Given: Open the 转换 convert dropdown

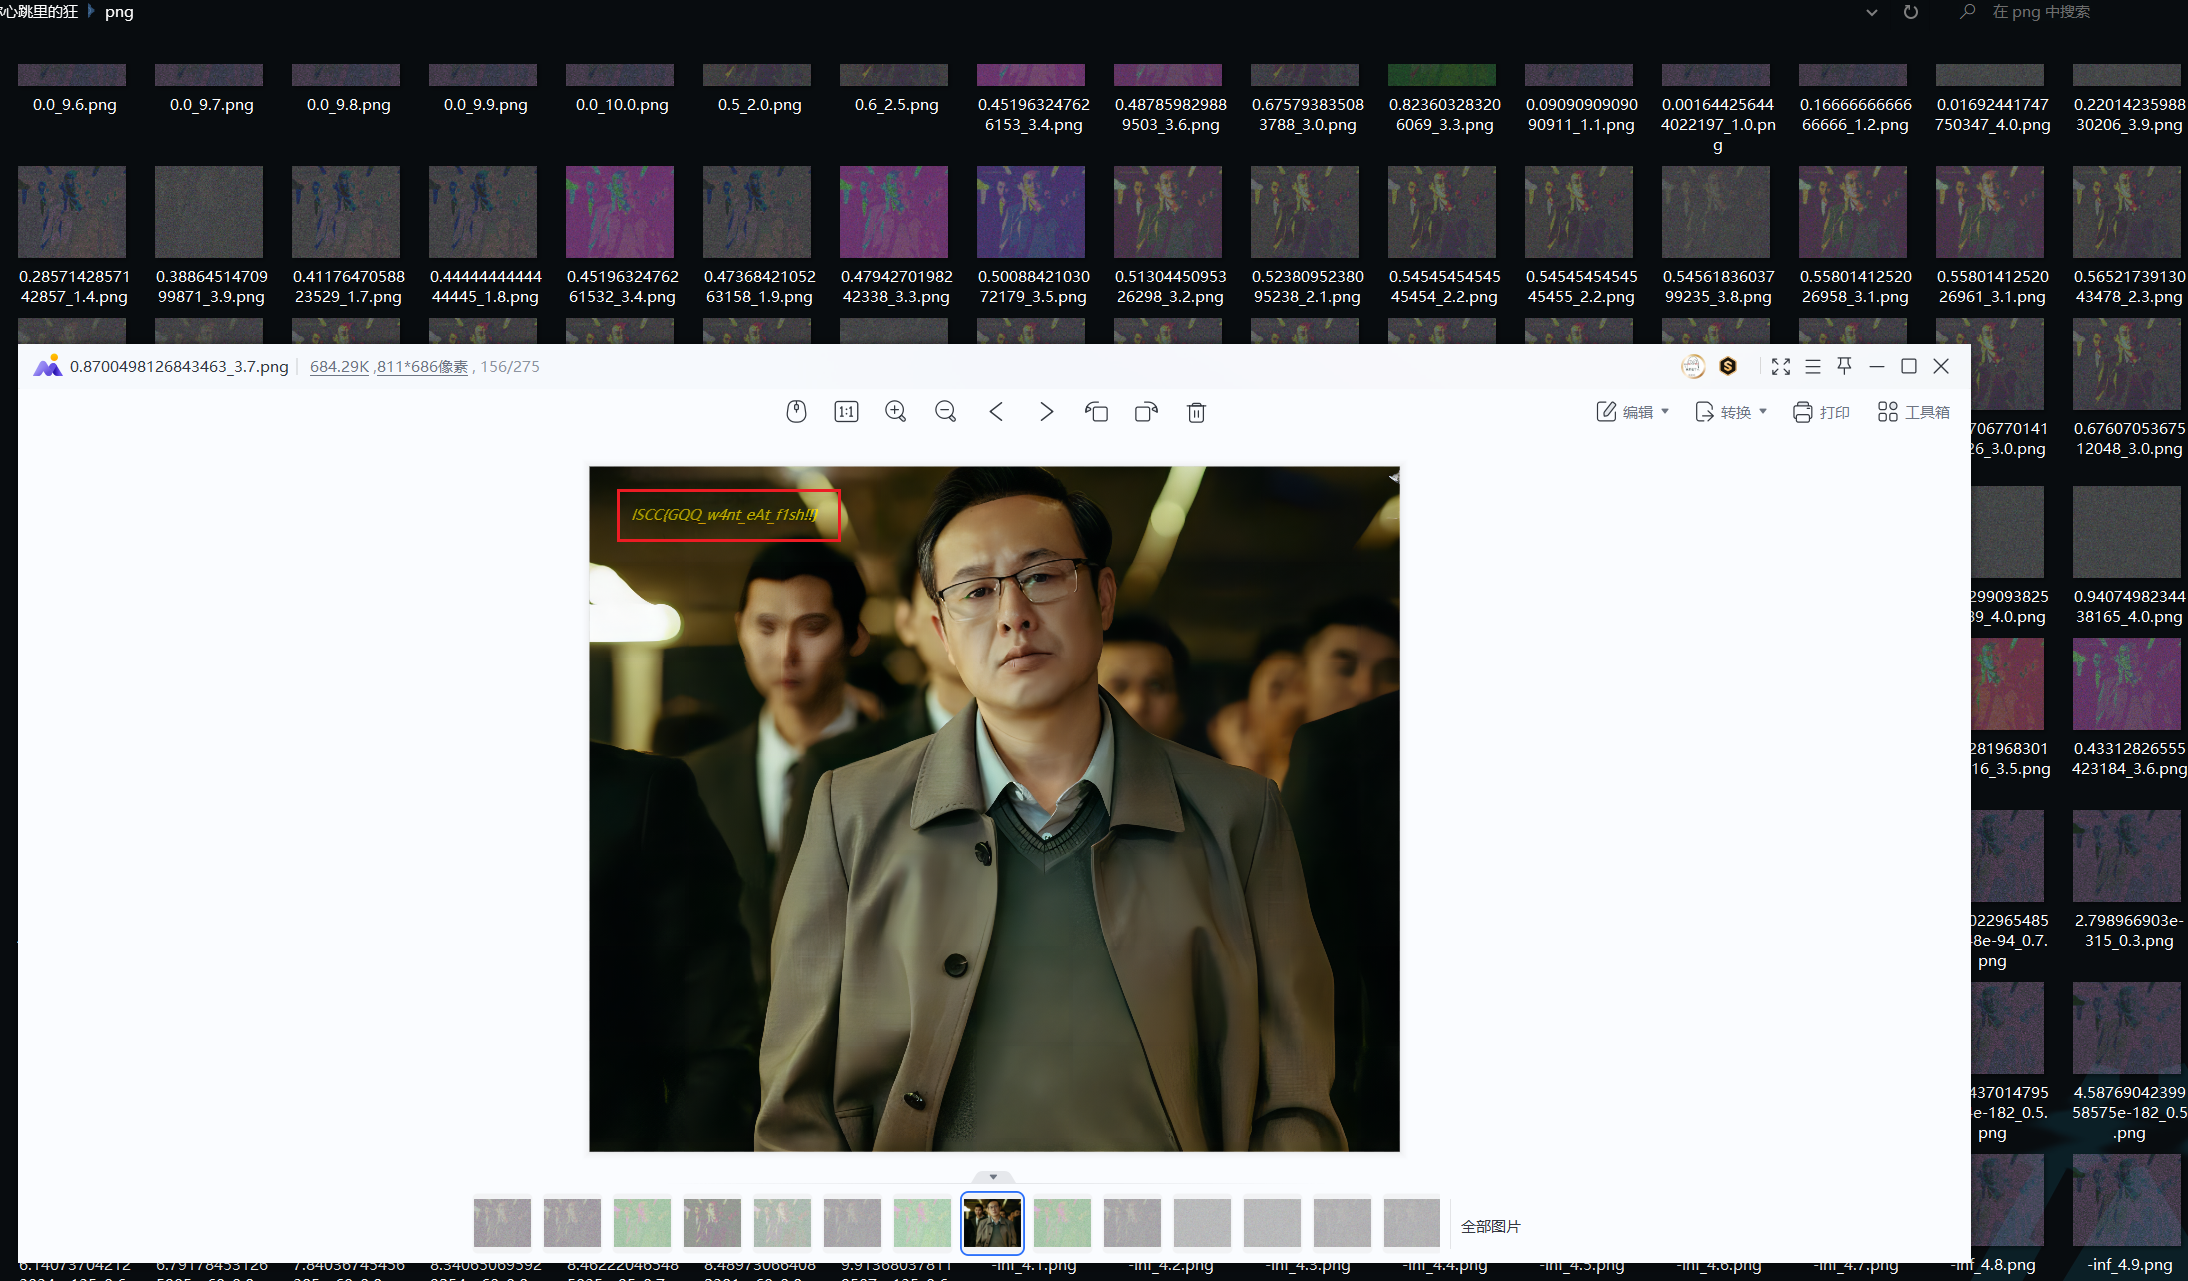Looking at the screenshot, I should coord(1732,412).
